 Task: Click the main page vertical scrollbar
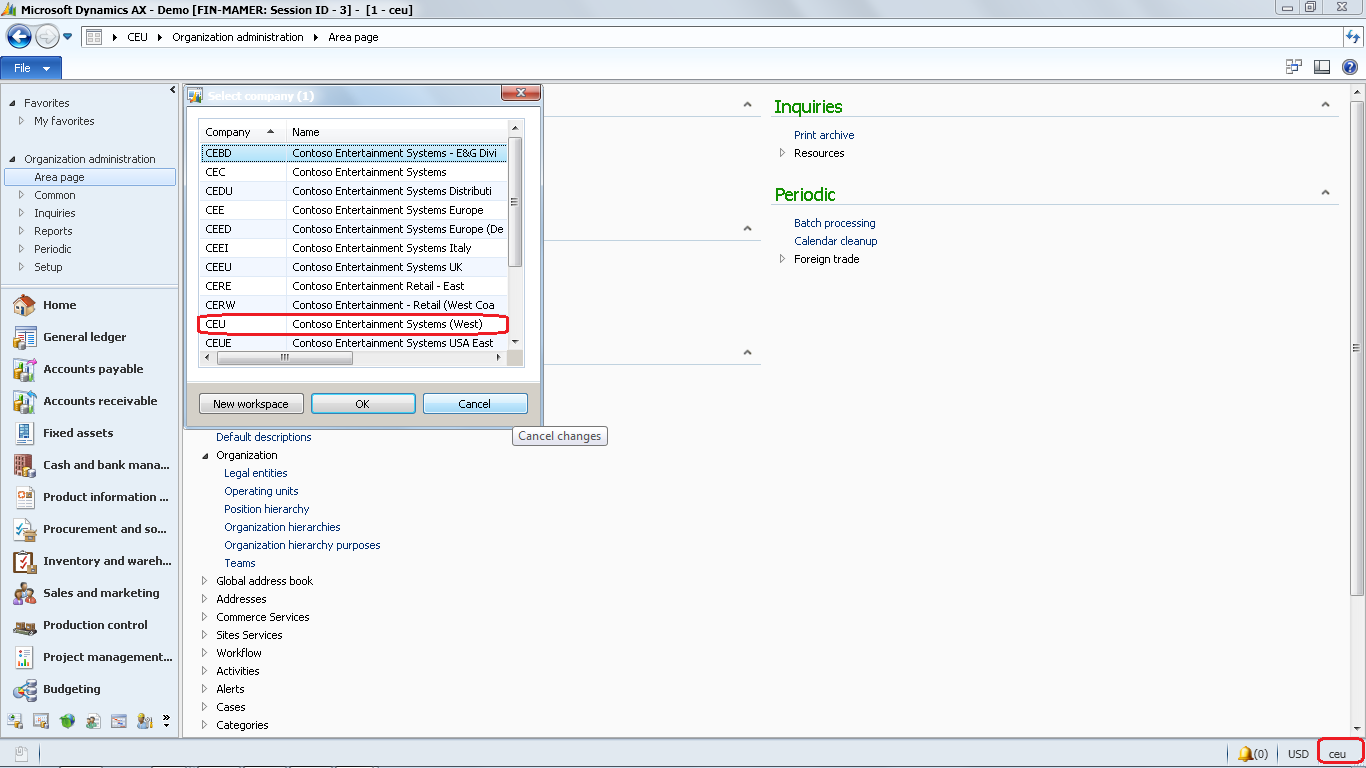tap(1357, 348)
